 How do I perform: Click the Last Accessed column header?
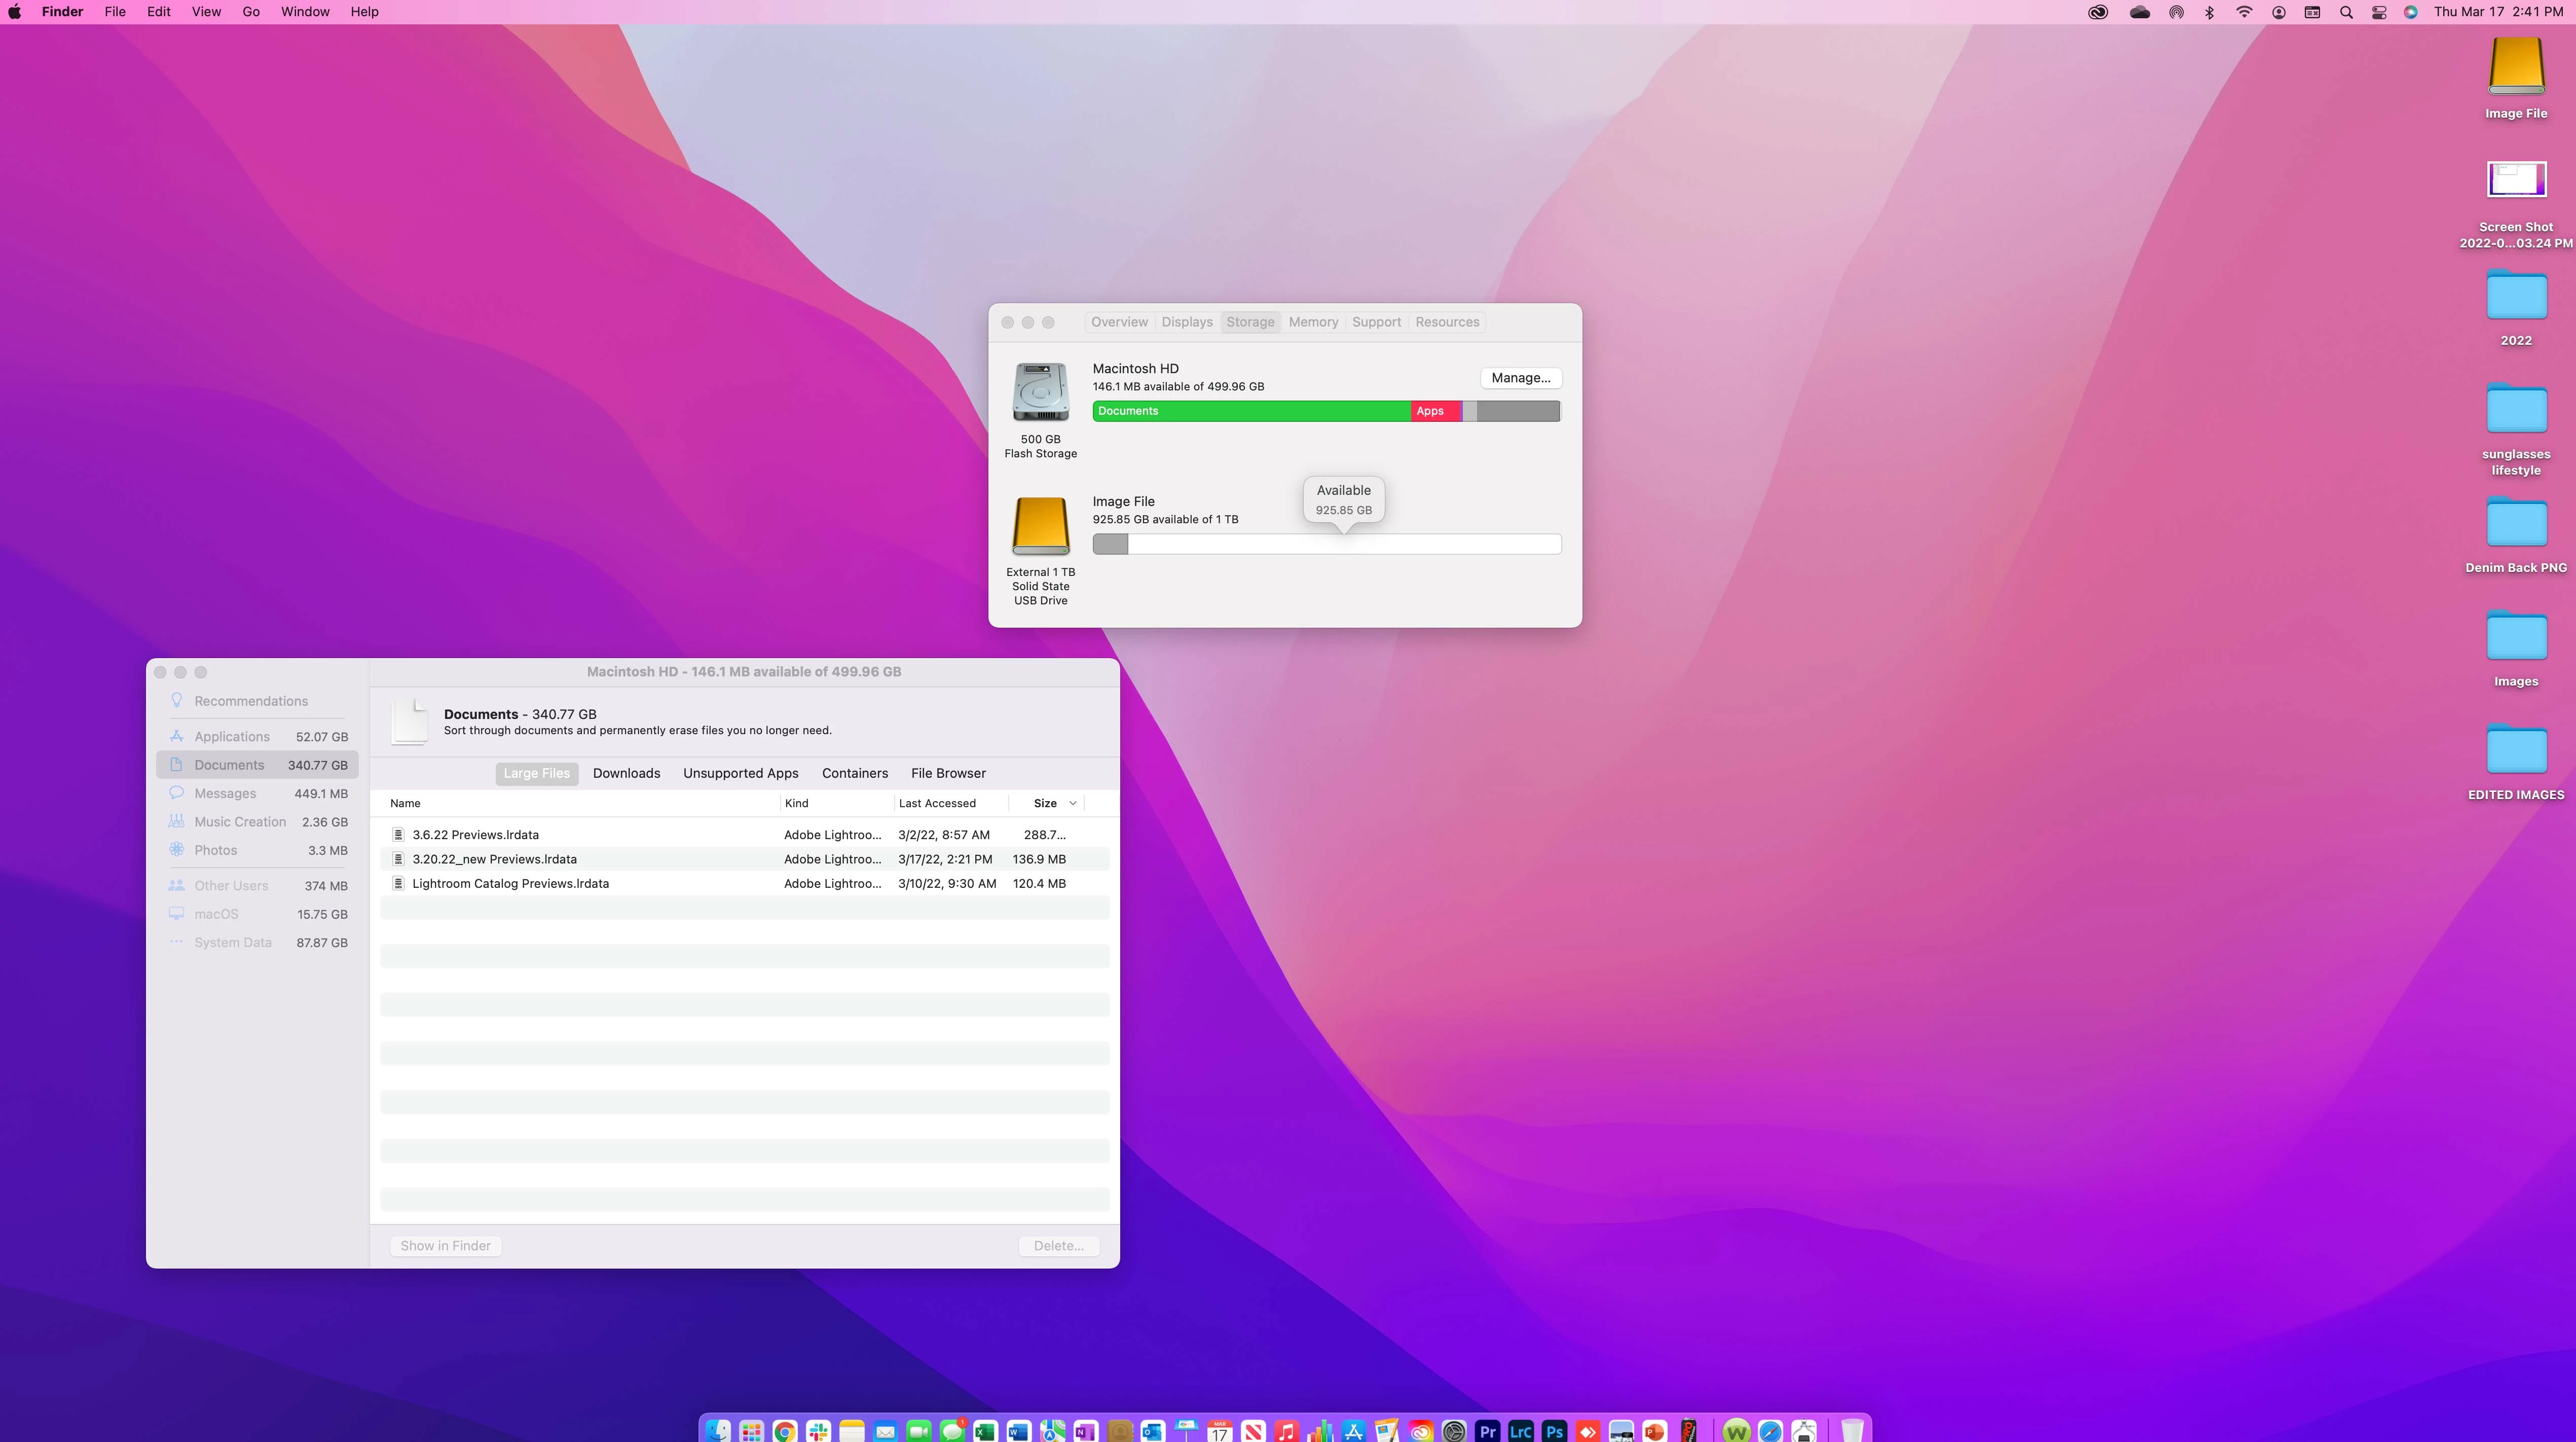coord(937,803)
